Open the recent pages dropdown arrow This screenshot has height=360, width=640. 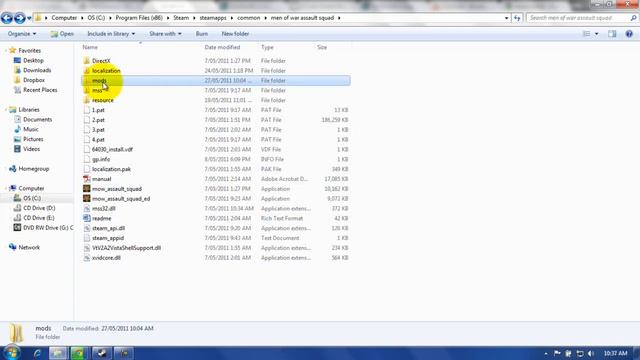(x=29, y=18)
